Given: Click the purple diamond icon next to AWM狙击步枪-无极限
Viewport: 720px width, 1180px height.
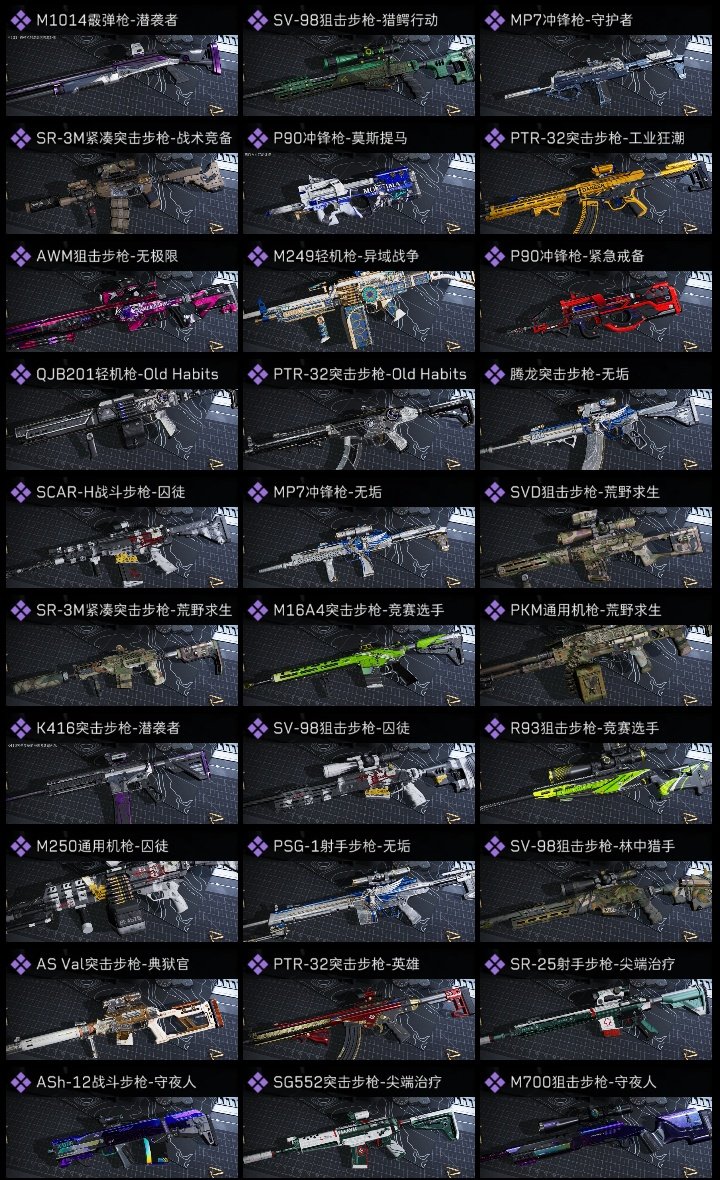Looking at the screenshot, I should (x=20, y=256).
